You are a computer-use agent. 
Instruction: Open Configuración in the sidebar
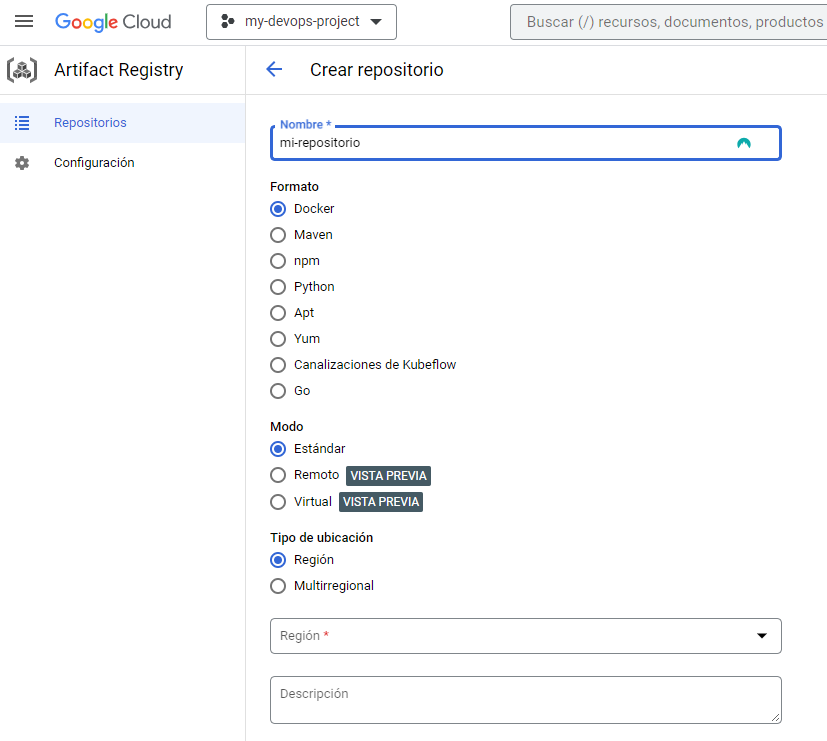coord(122,163)
